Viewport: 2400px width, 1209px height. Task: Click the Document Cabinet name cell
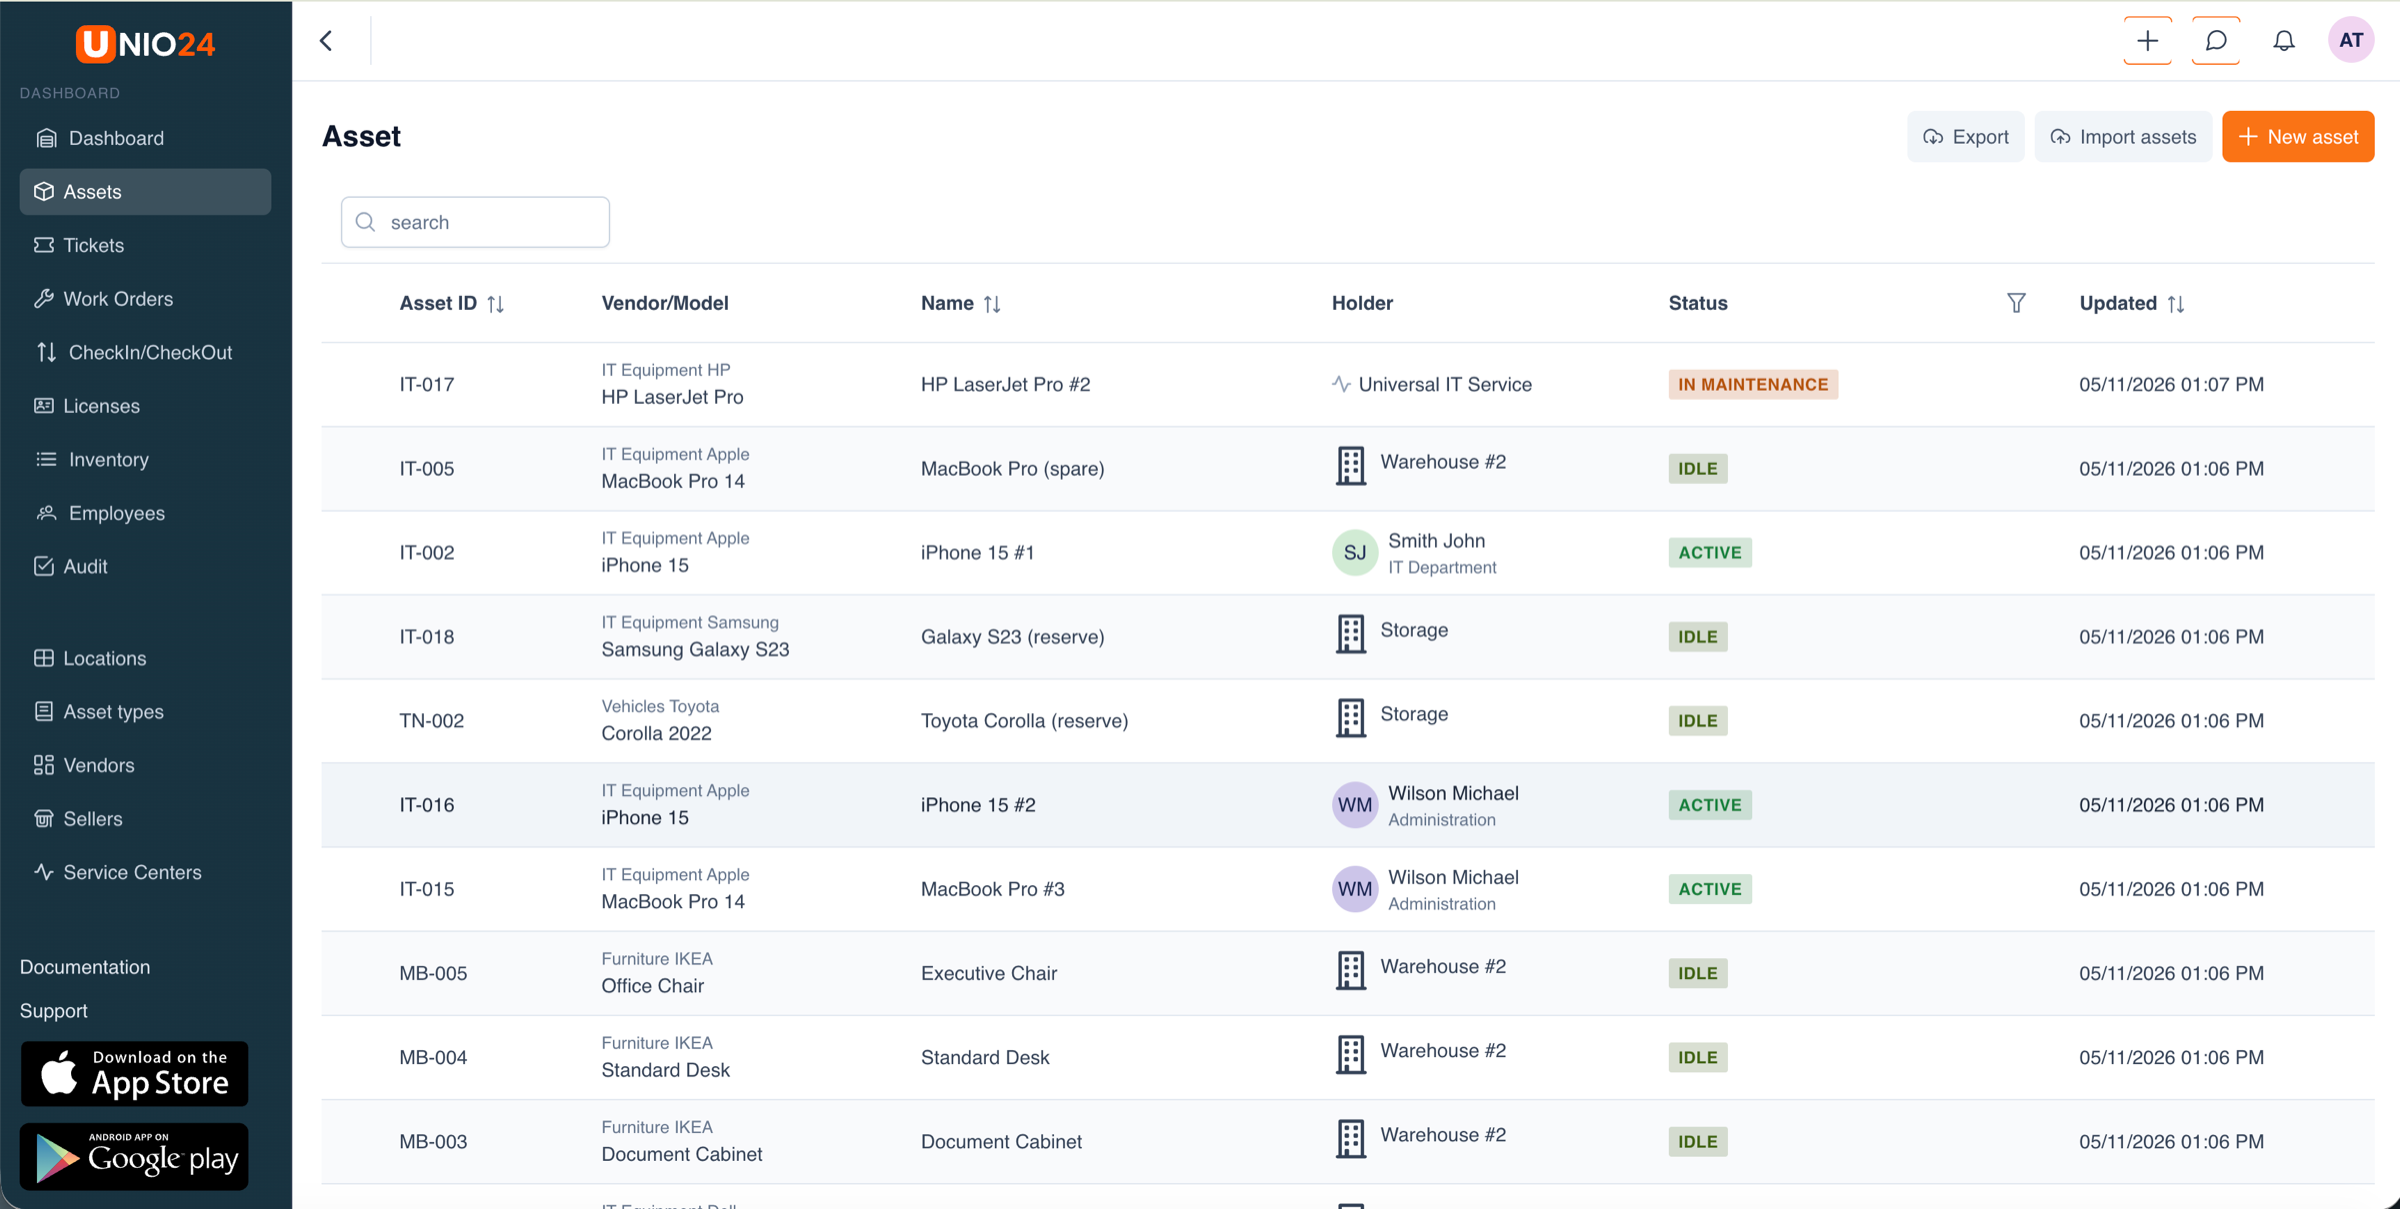click(x=1001, y=1142)
